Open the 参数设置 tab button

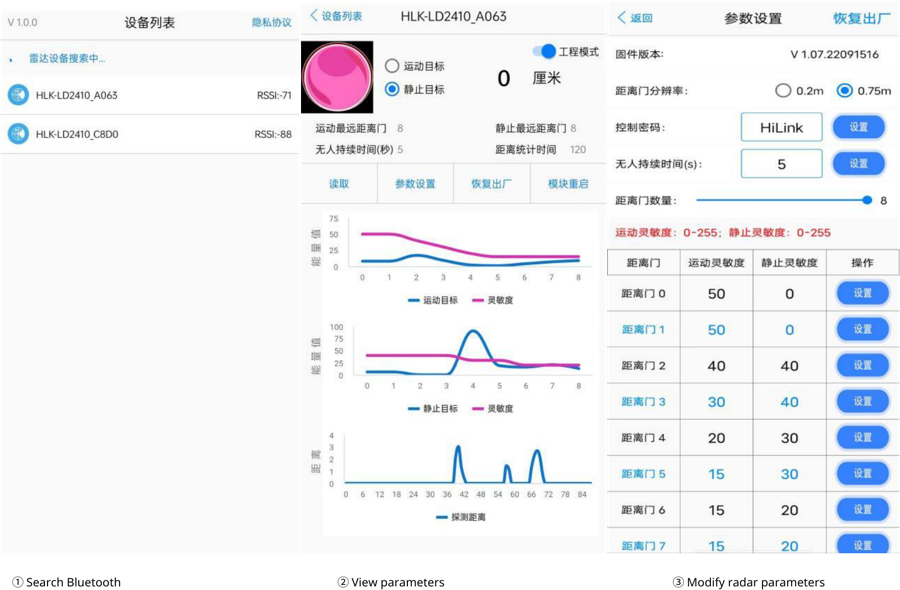(x=415, y=184)
